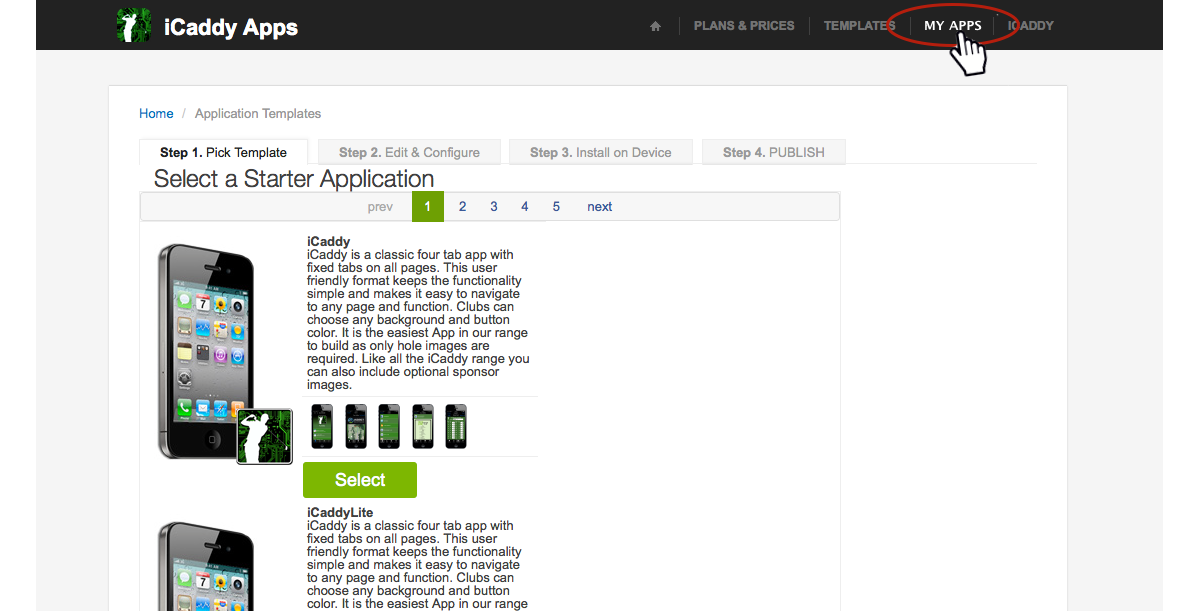Click the prev pagination link

pyautogui.click(x=380, y=207)
